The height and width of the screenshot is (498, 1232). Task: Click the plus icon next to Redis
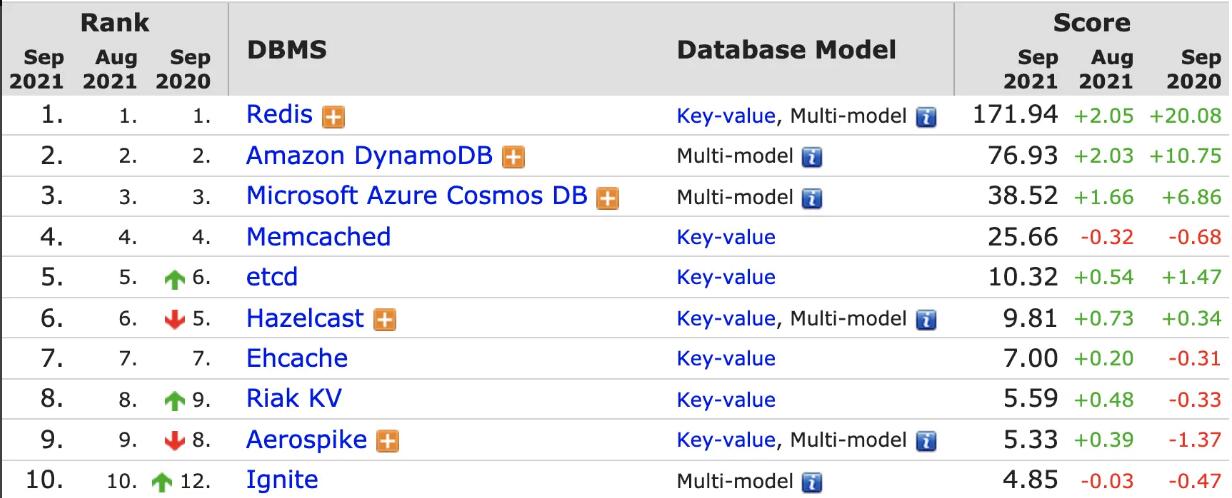point(334,117)
